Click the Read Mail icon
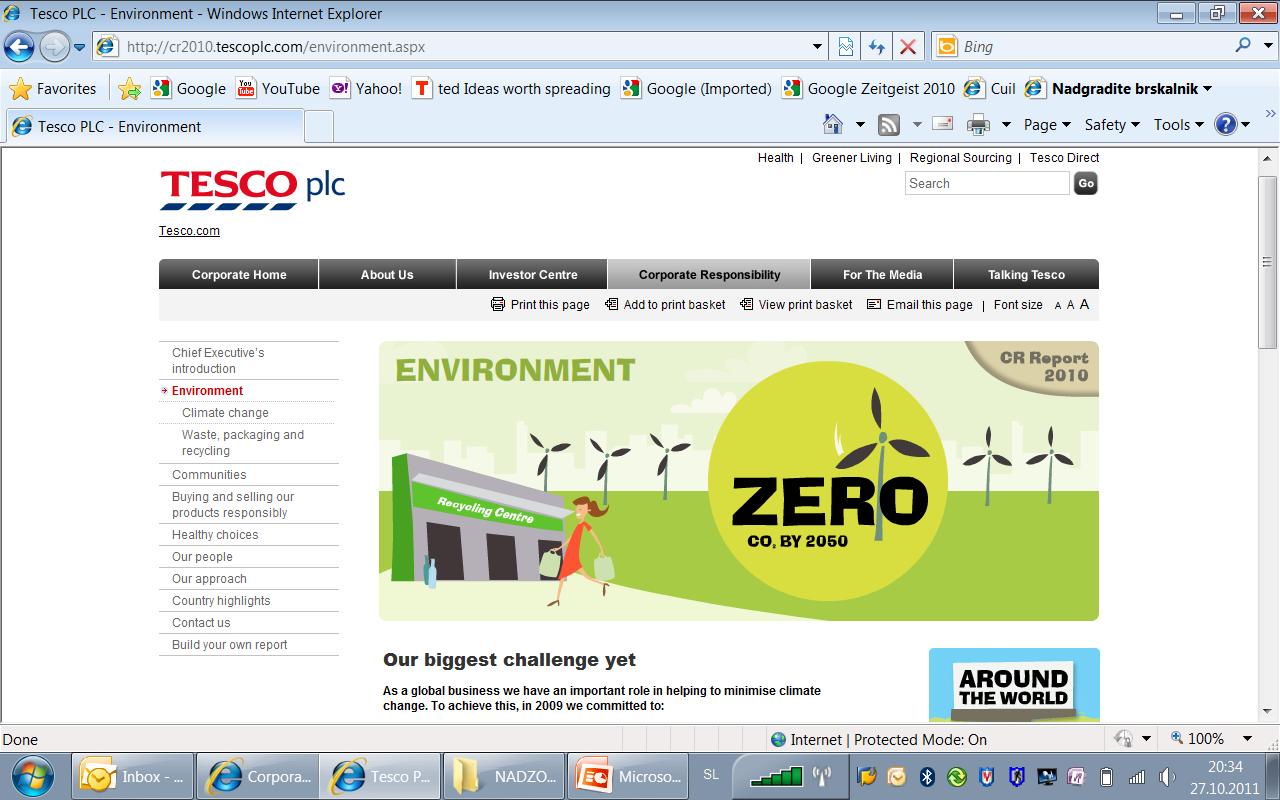Screen dimensions: 1280x800 pos(942,124)
